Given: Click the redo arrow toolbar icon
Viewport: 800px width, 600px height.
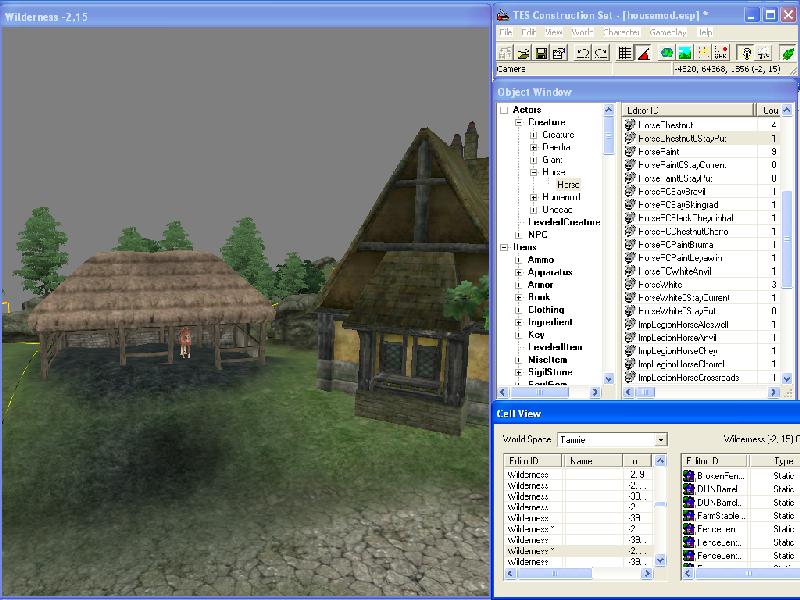Looking at the screenshot, I should point(601,53).
